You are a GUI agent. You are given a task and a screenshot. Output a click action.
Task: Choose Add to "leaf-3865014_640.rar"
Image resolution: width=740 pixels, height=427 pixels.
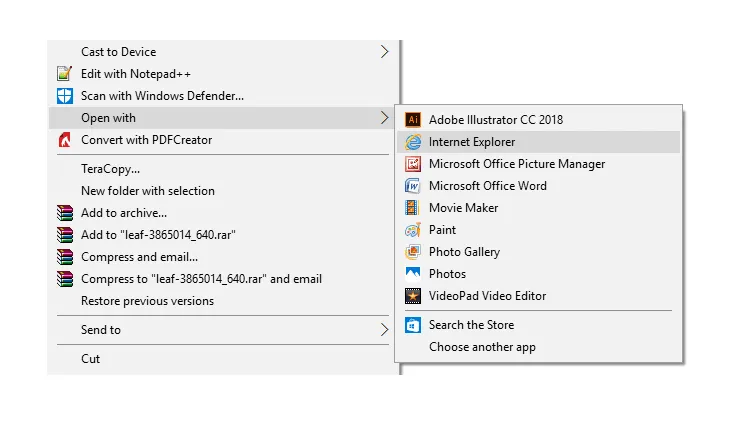point(223,234)
